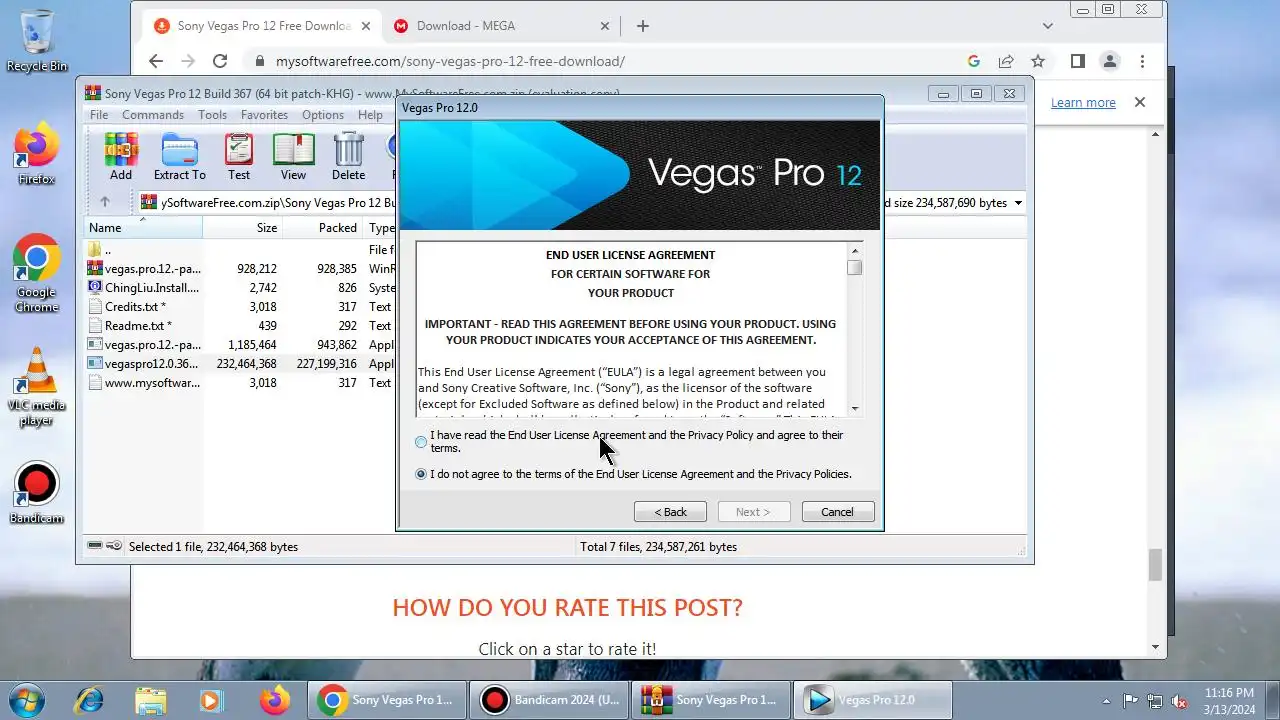1280x720 pixels.
Task: Select ChingLiu.Install... file row
Action: pos(240,288)
